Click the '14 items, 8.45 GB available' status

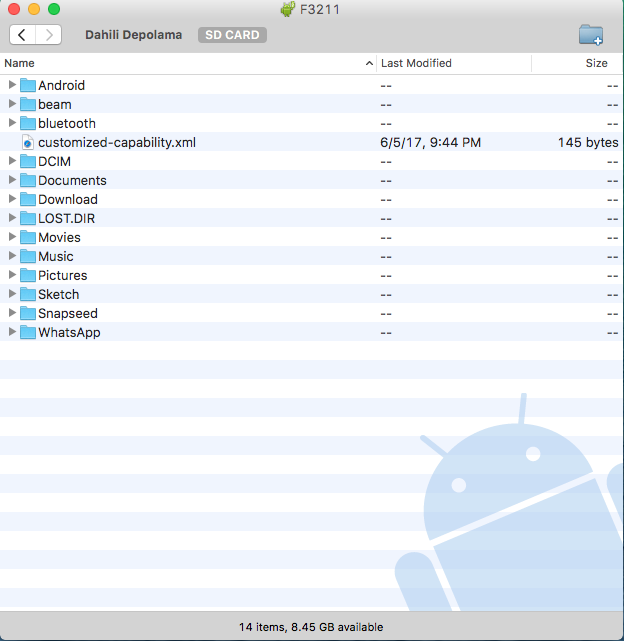click(x=311, y=627)
